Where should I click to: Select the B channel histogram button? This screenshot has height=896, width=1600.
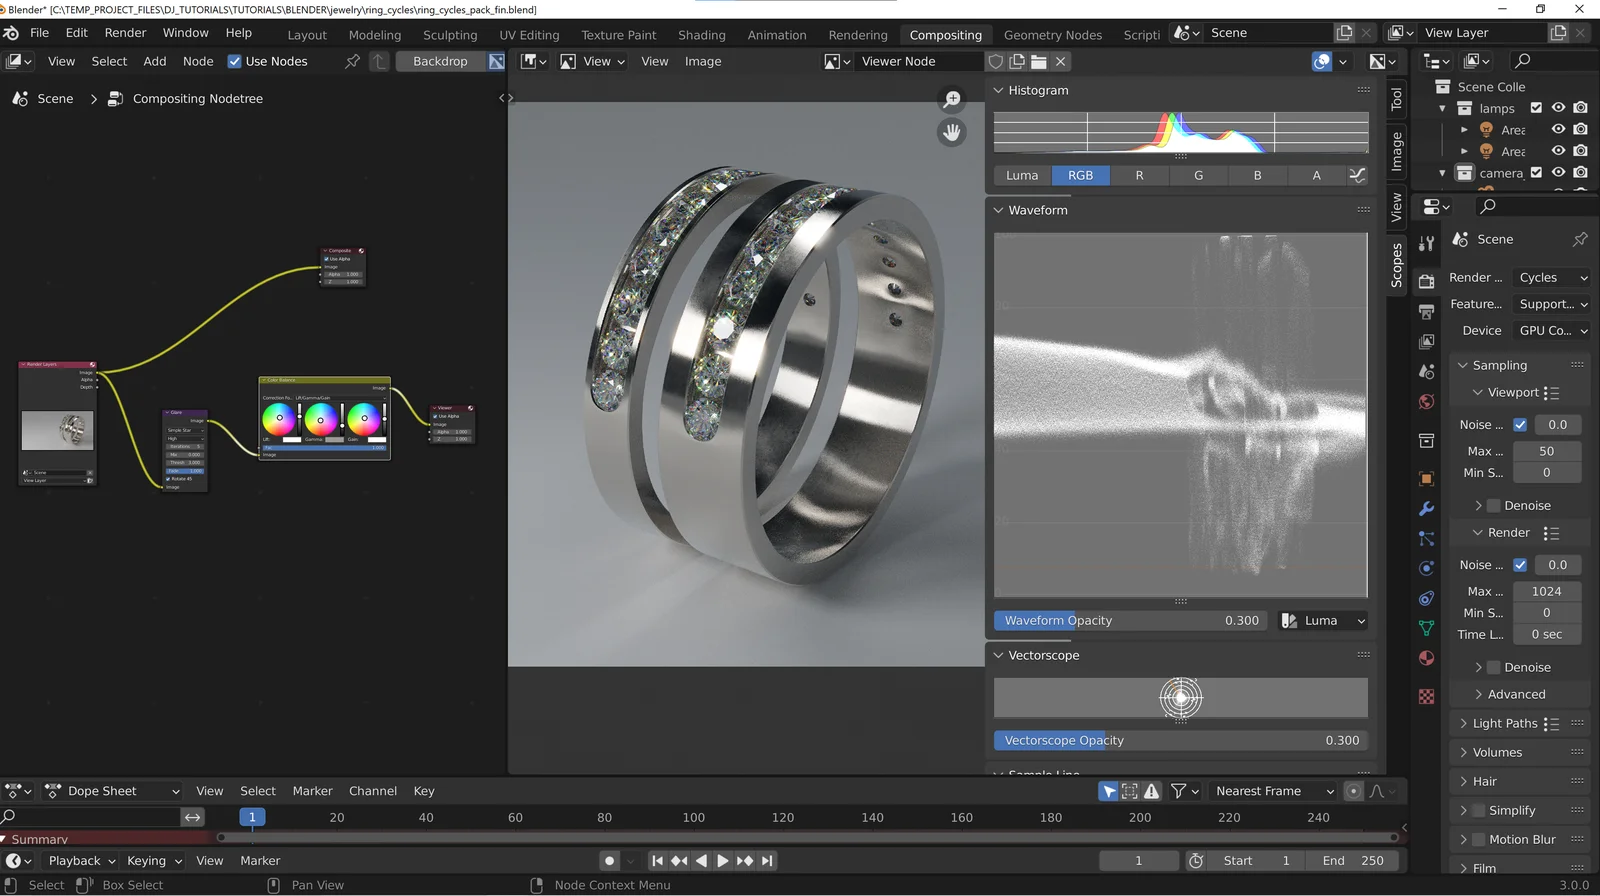(x=1257, y=175)
